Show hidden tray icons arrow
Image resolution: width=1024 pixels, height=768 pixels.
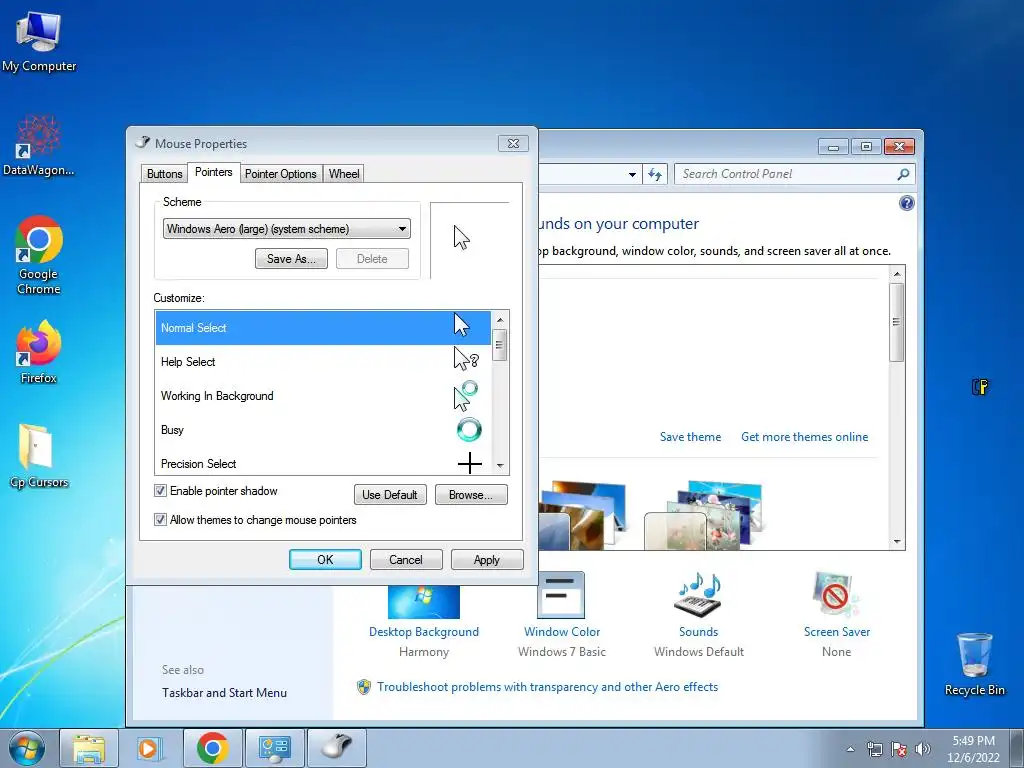[850, 749]
